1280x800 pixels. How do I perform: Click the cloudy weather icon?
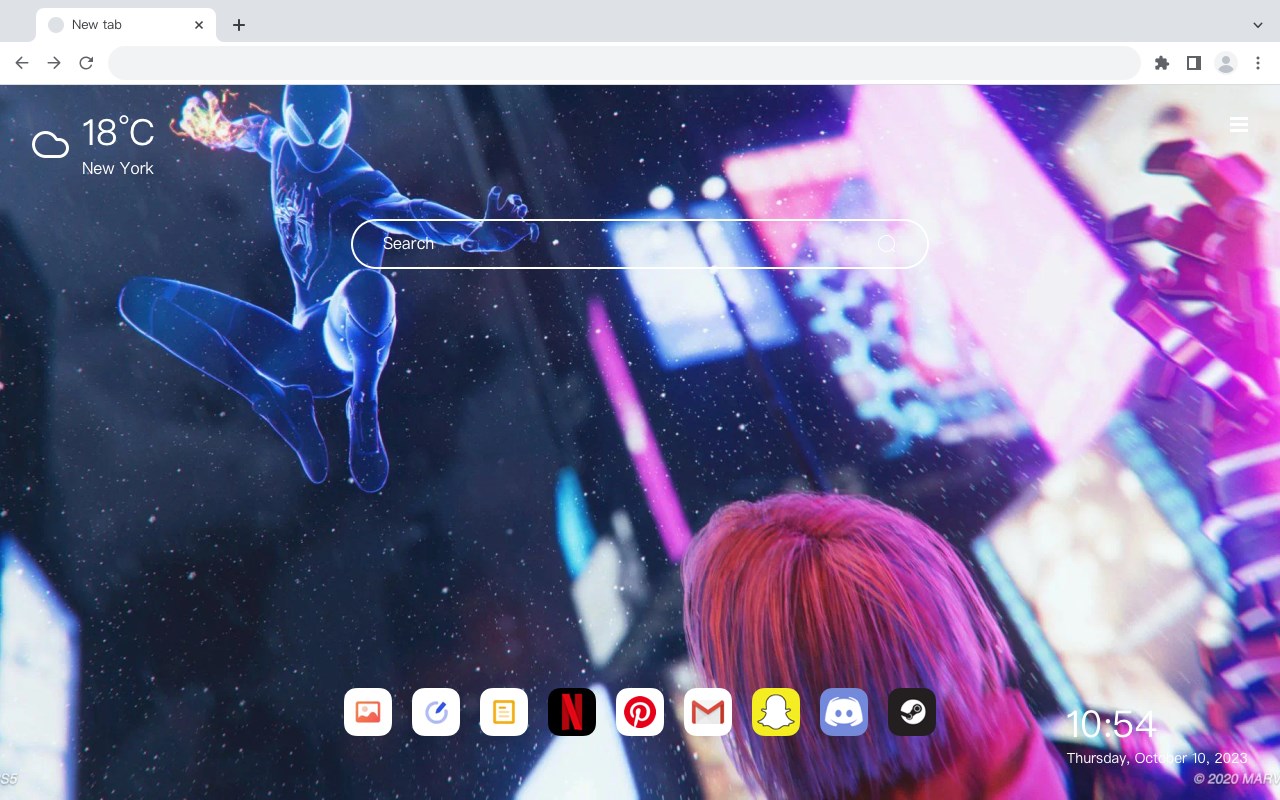[50, 145]
